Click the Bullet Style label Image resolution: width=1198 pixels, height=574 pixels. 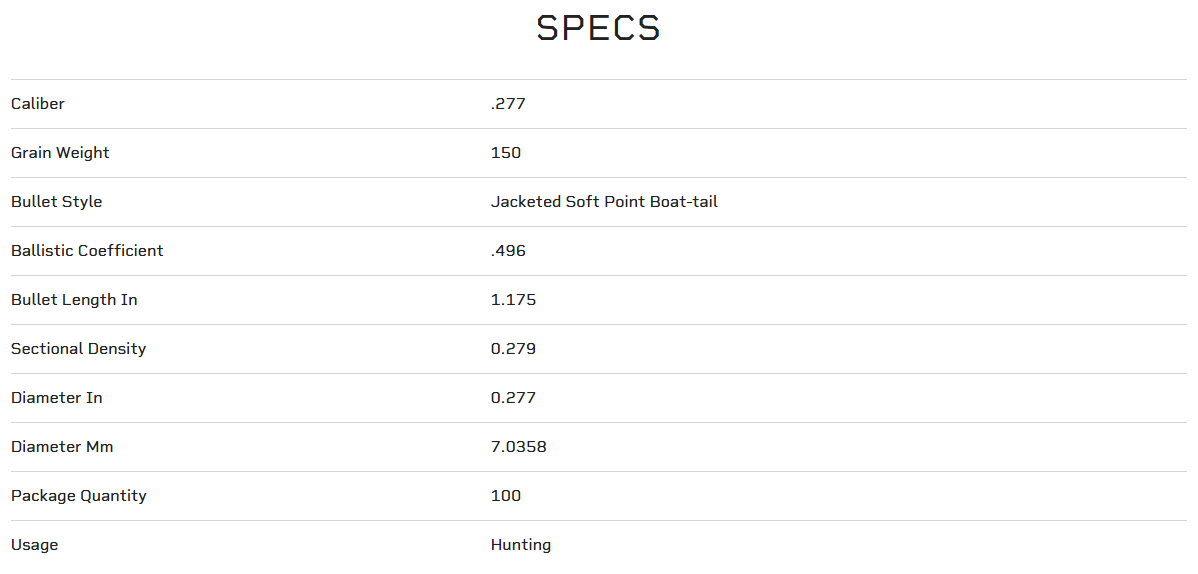(x=57, y=202)
